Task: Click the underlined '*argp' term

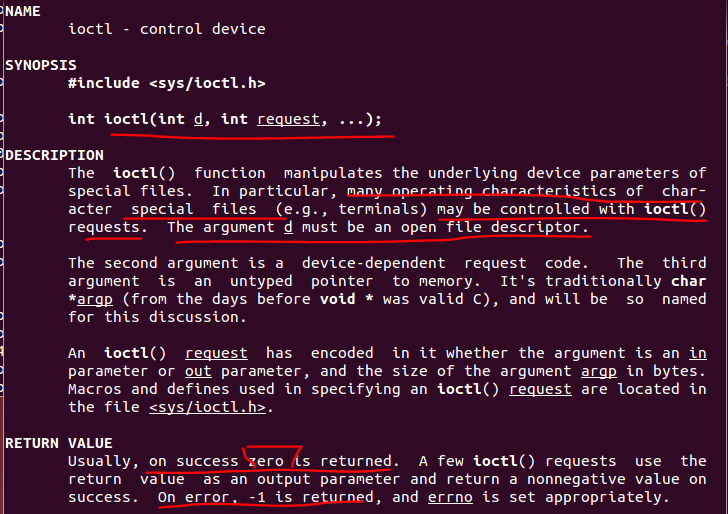Action: pyautogui.click(x=91, y=299)
